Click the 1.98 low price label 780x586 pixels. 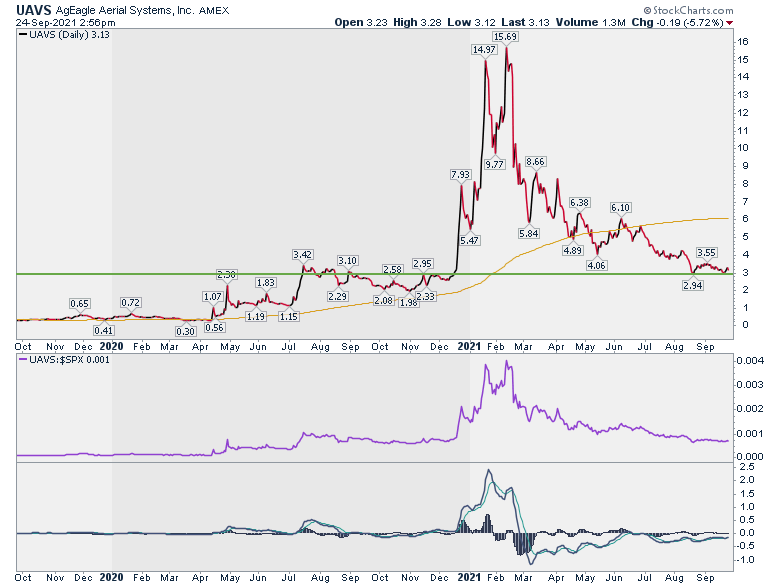[x=409, y=302]
